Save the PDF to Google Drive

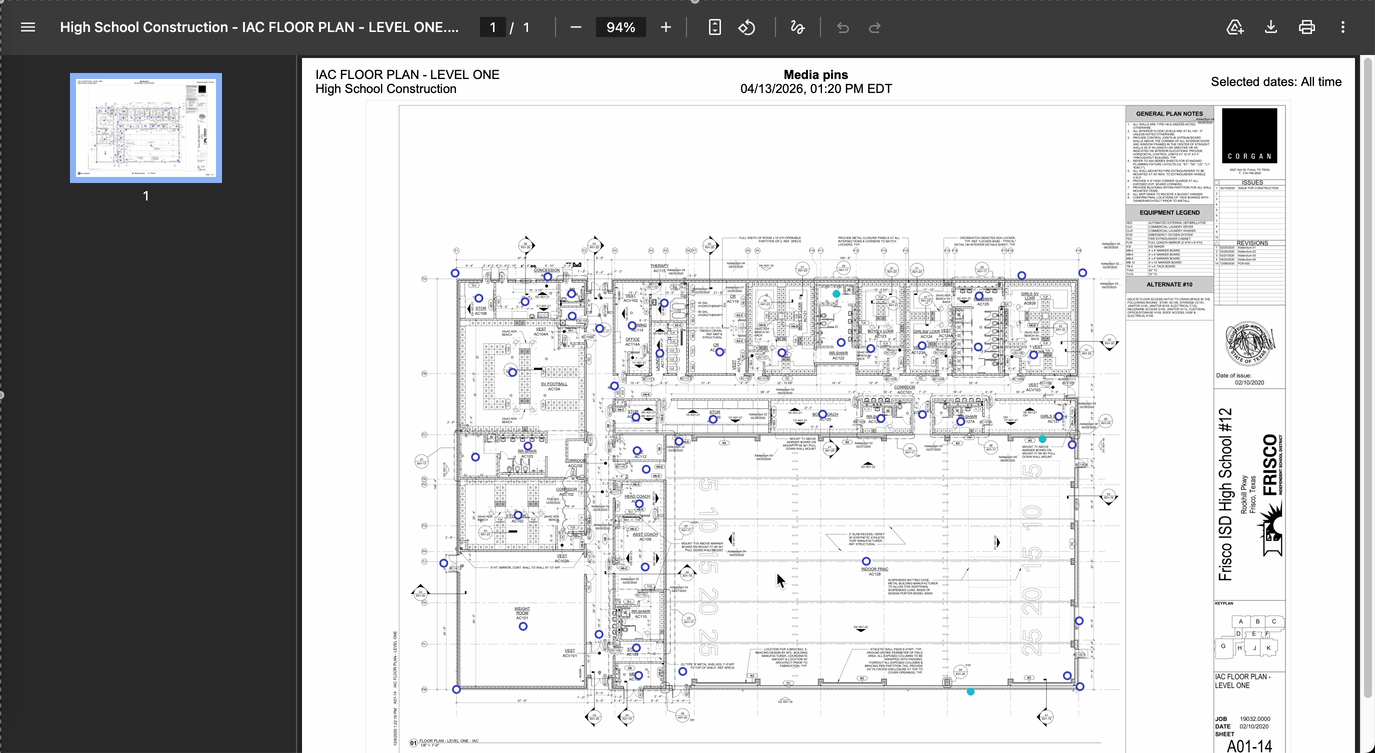coord(1235,27)
